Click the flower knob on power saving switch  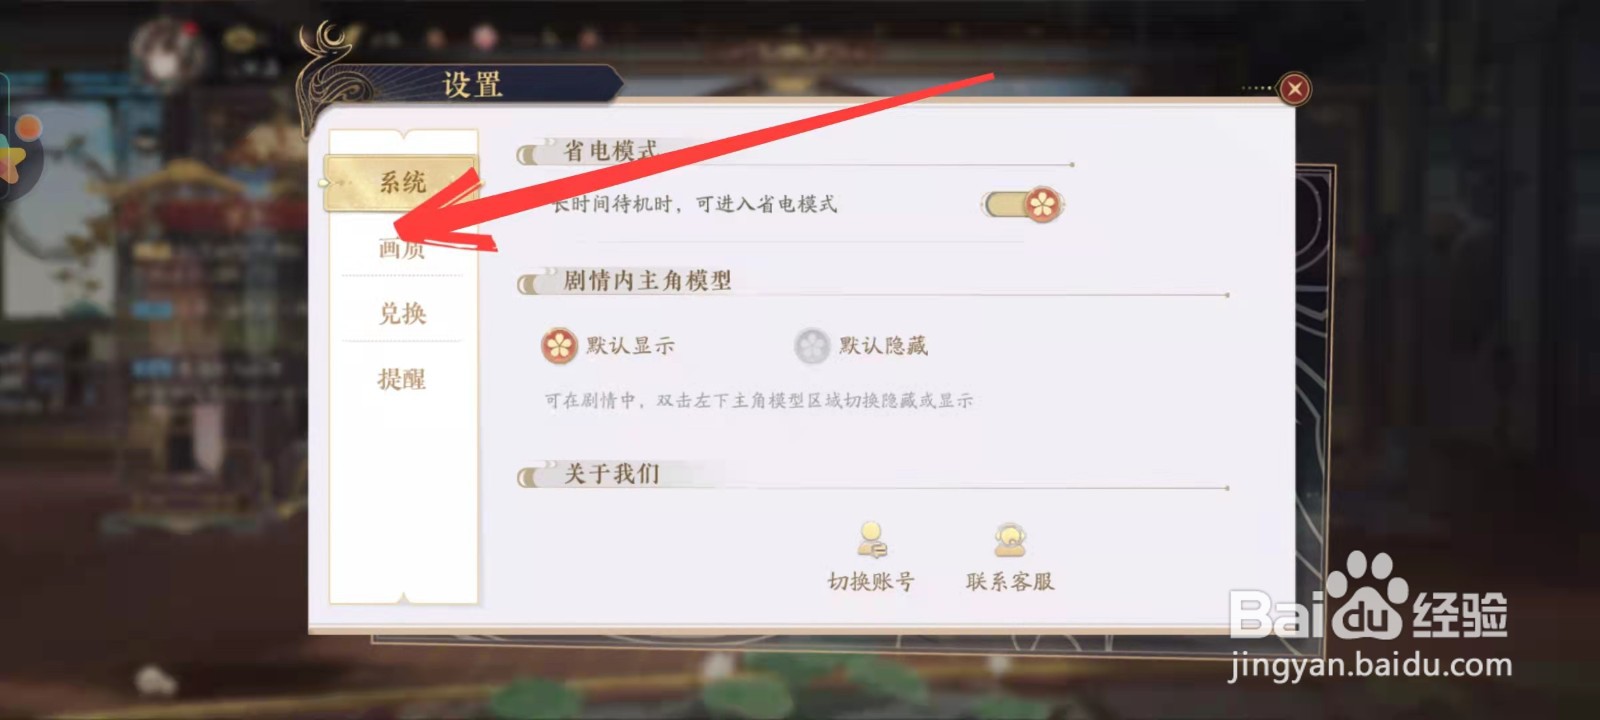[x=1043, y=205]
